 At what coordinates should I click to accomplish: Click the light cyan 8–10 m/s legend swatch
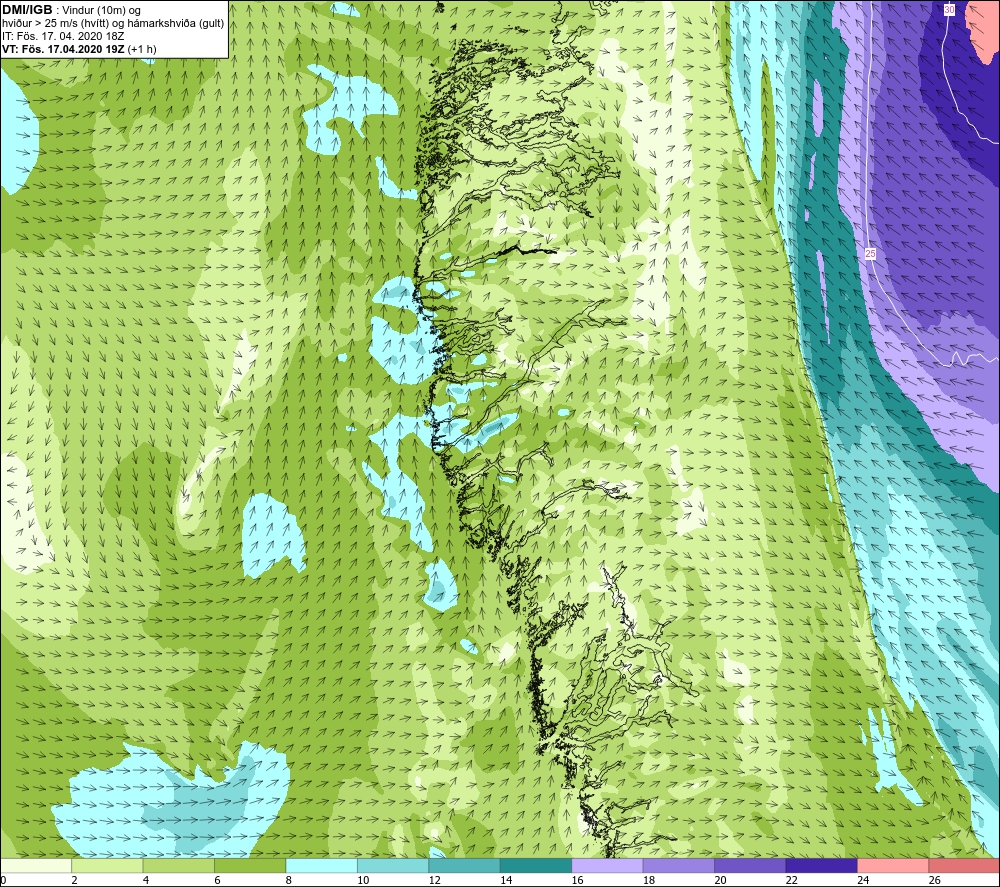pyautogui.click(x=321, y=865)
